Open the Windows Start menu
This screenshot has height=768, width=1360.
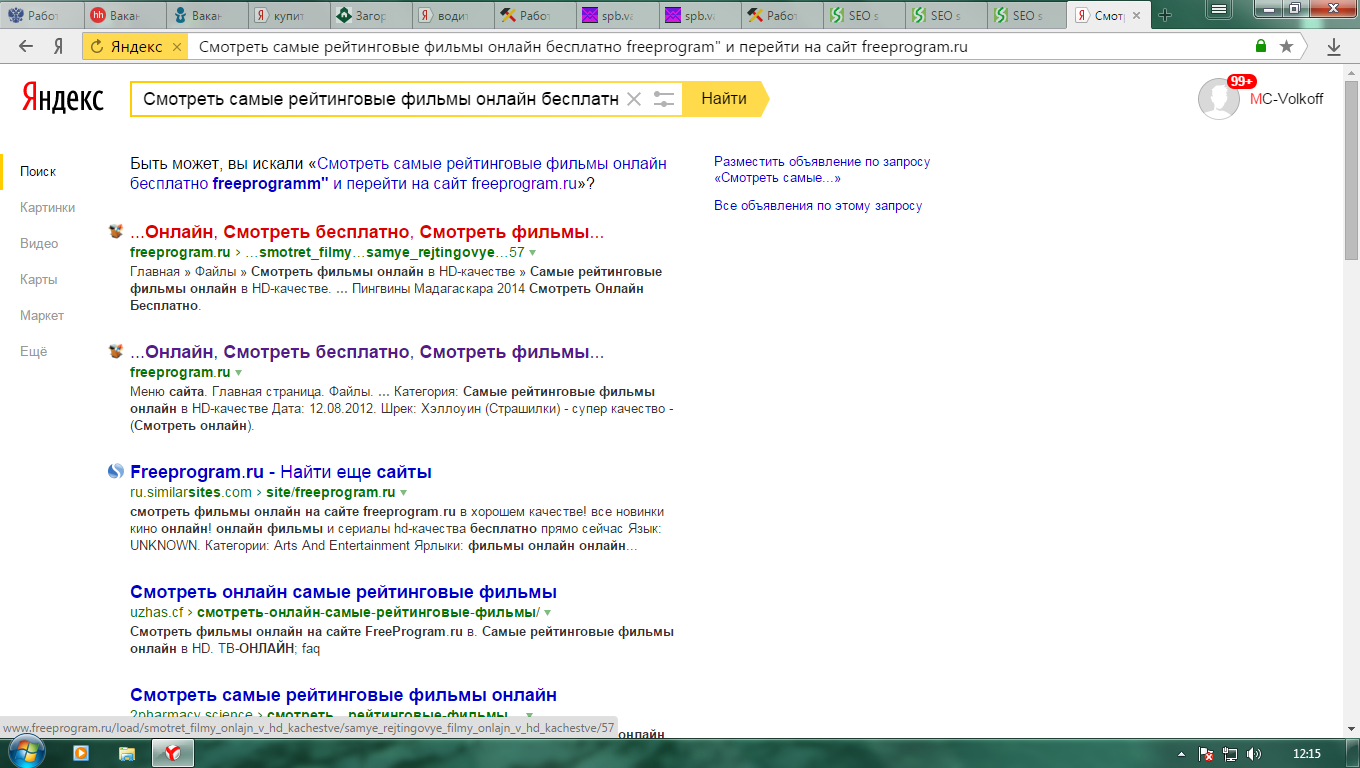[x=27, y=752]
